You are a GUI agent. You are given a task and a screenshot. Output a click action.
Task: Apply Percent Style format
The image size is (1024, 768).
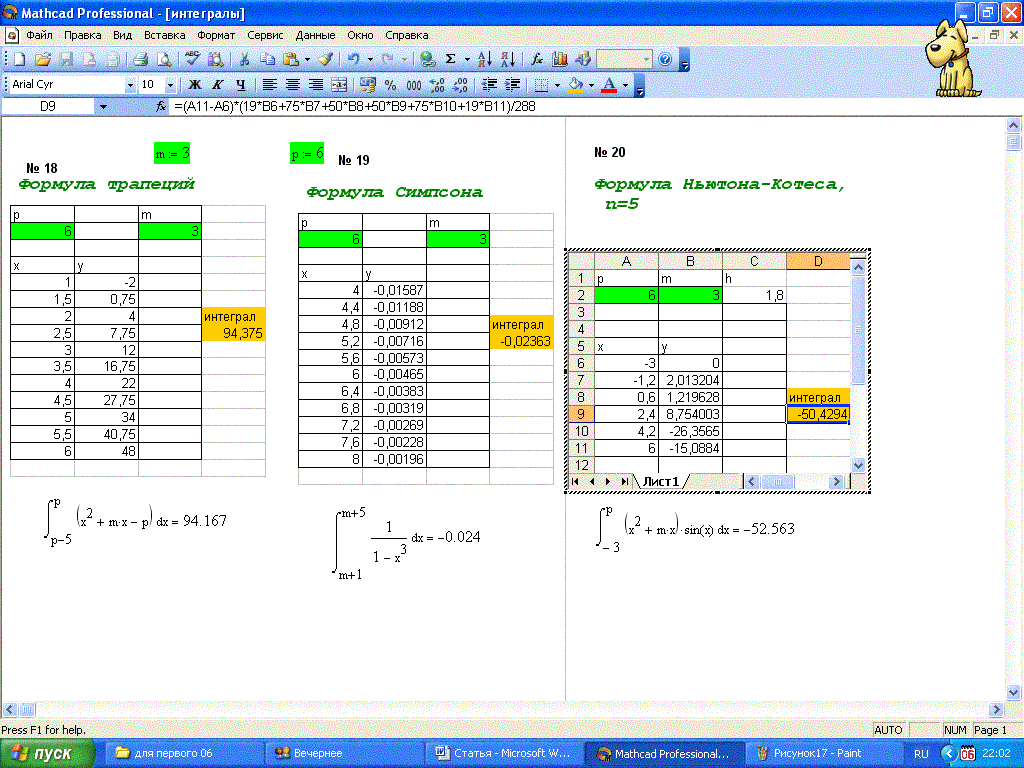click(390, 85)
